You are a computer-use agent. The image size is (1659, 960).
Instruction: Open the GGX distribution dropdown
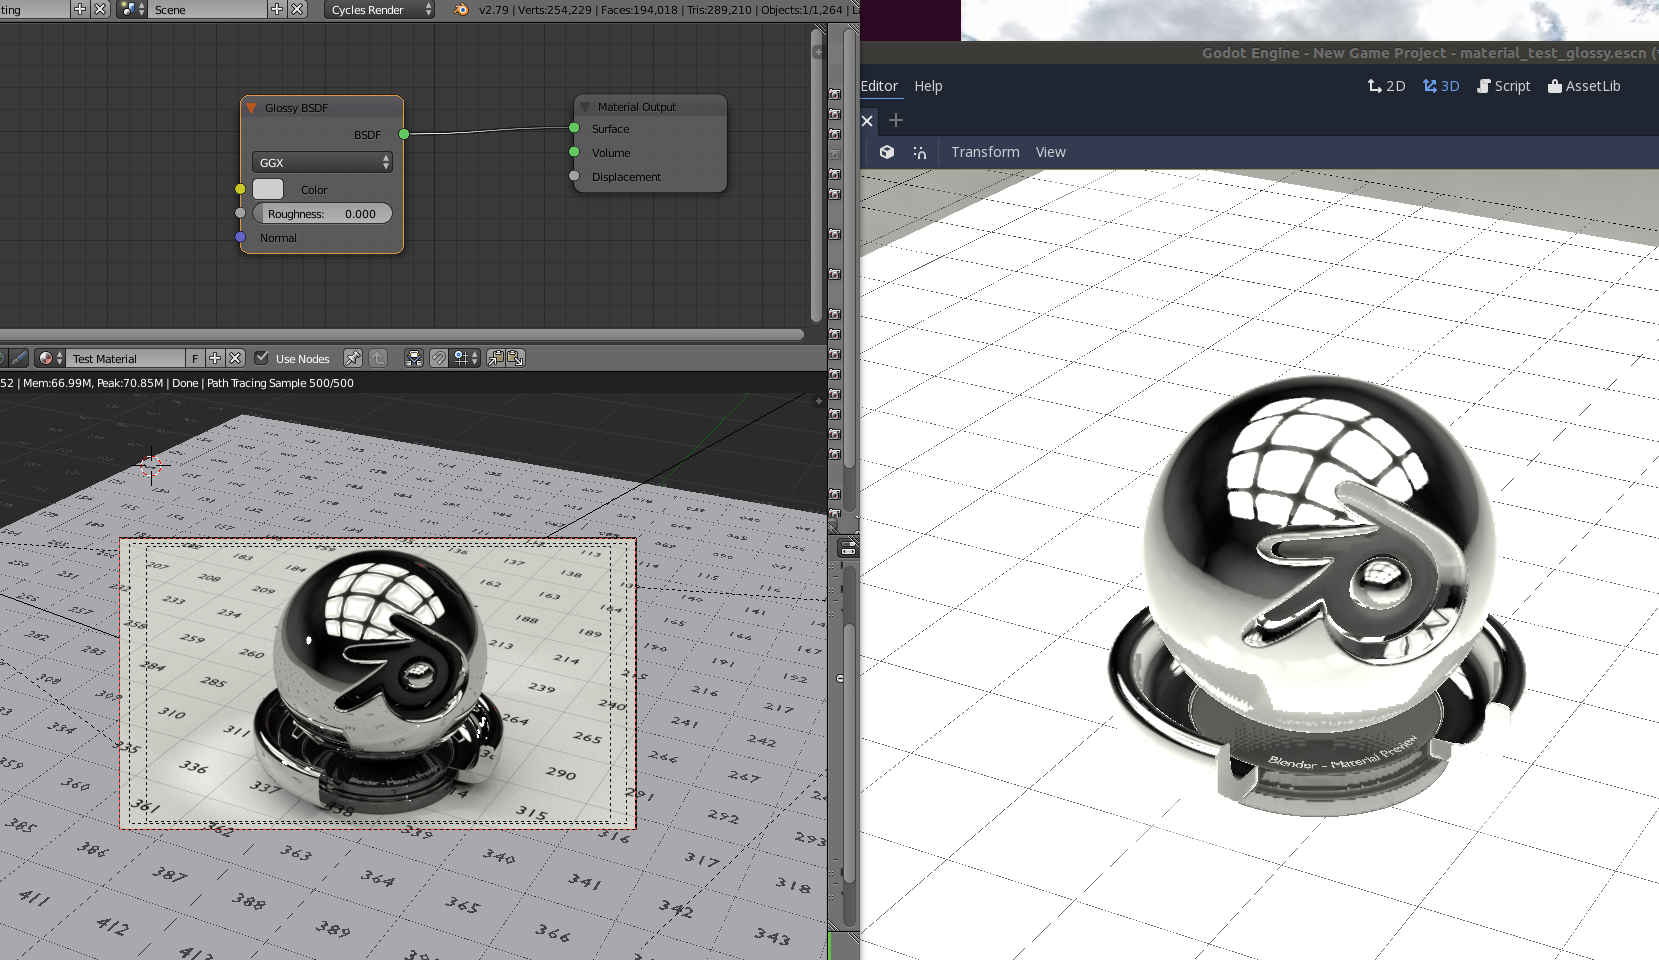click(322, 162)
